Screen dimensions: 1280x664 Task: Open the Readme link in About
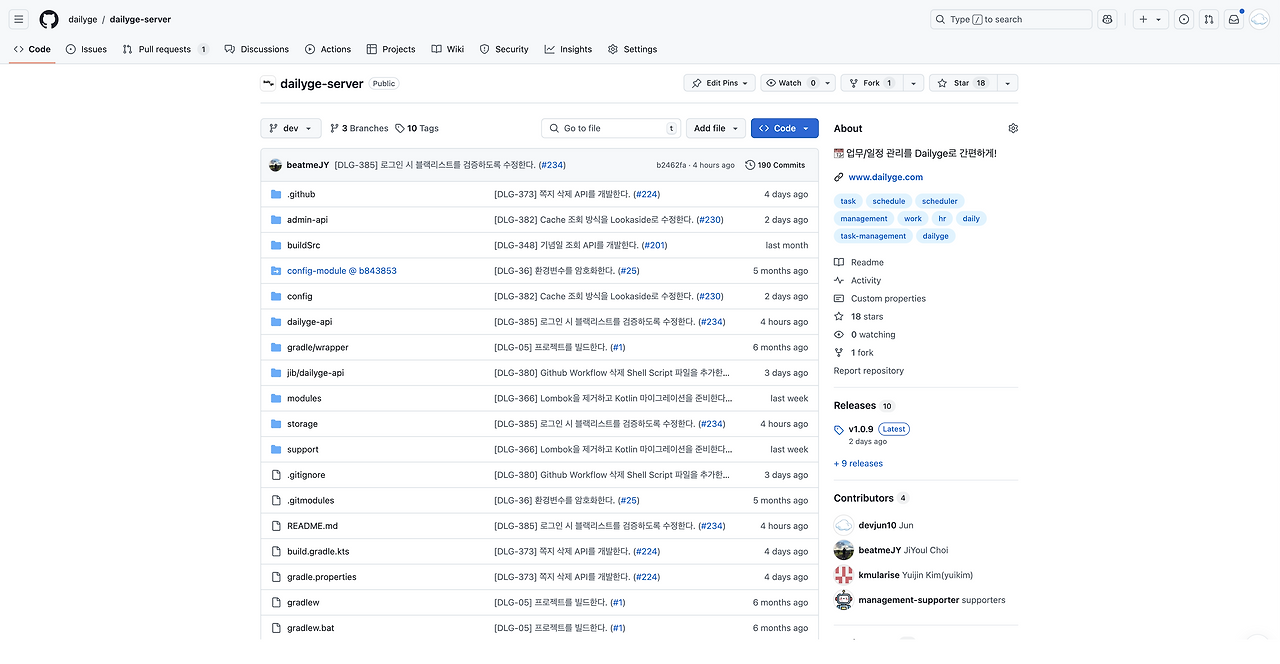click(859, 262)
